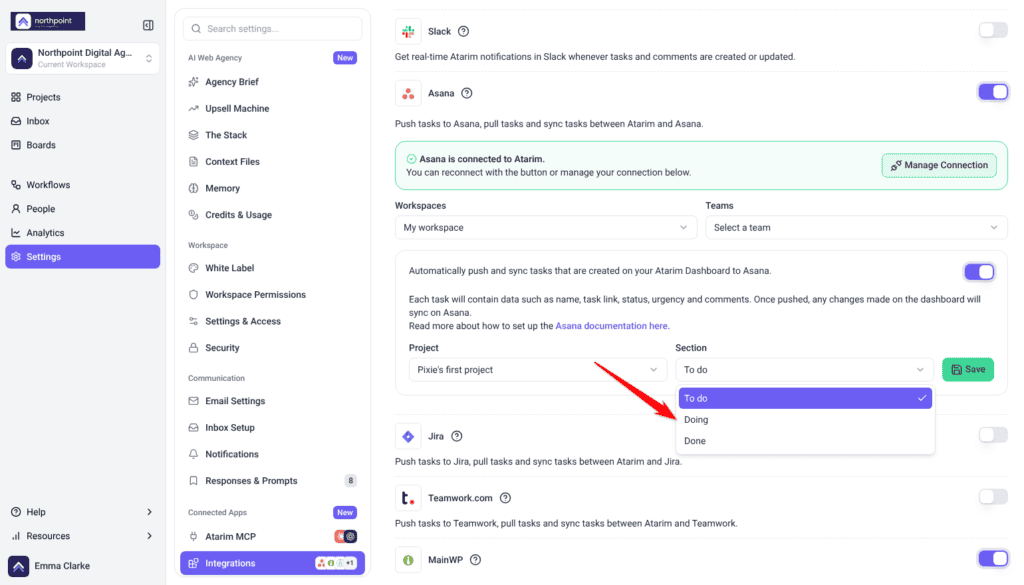Open the Asana documentation link

(x=612, y=326)
